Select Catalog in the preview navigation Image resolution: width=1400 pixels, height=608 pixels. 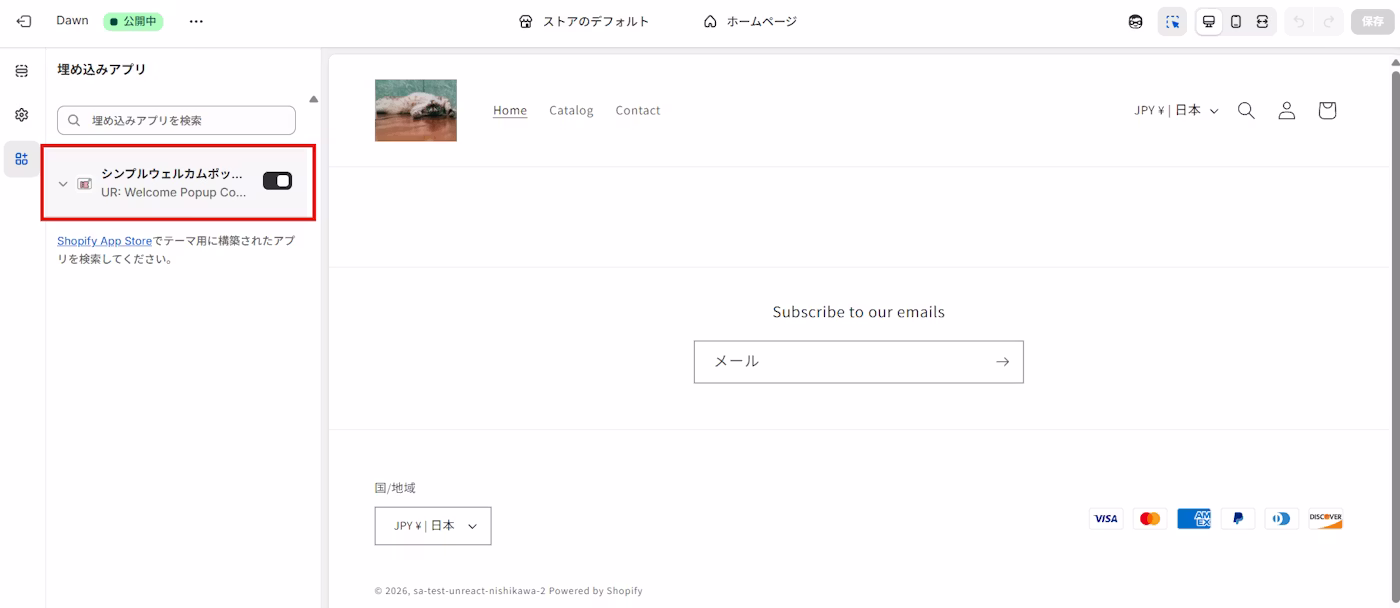571,110
